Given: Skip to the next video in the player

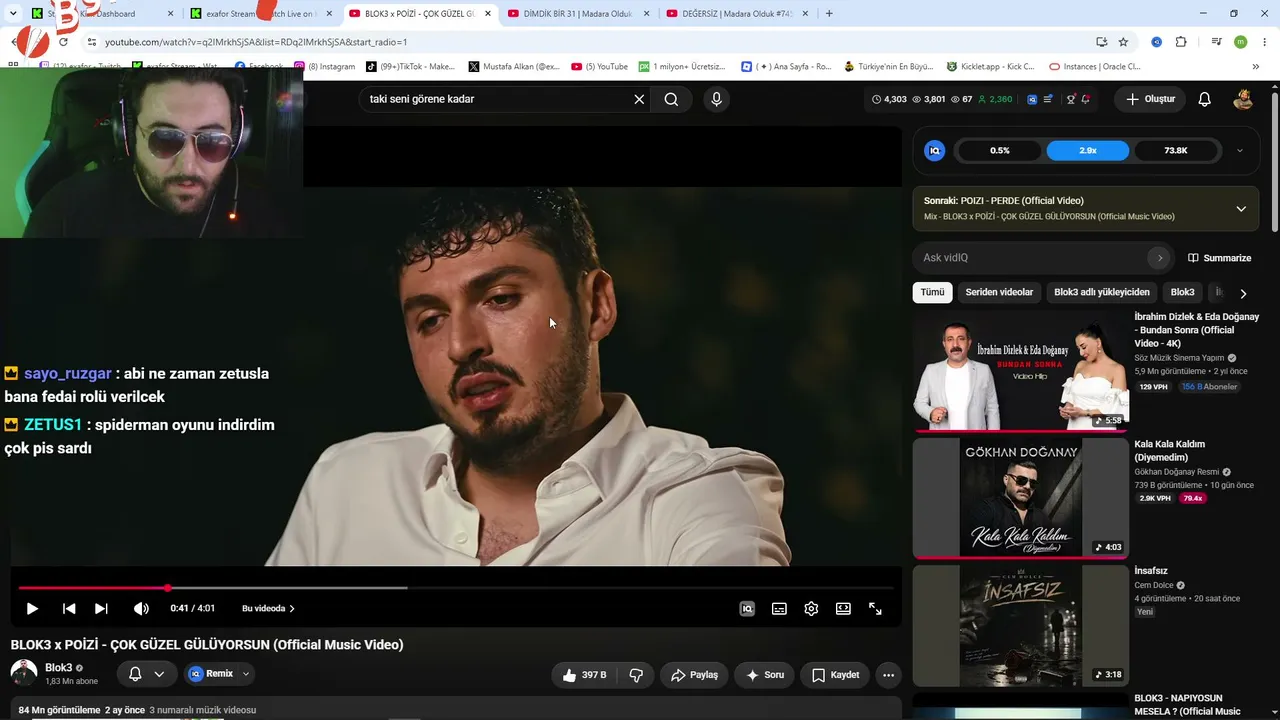Looking at the screenshot, I should (101, 608).
